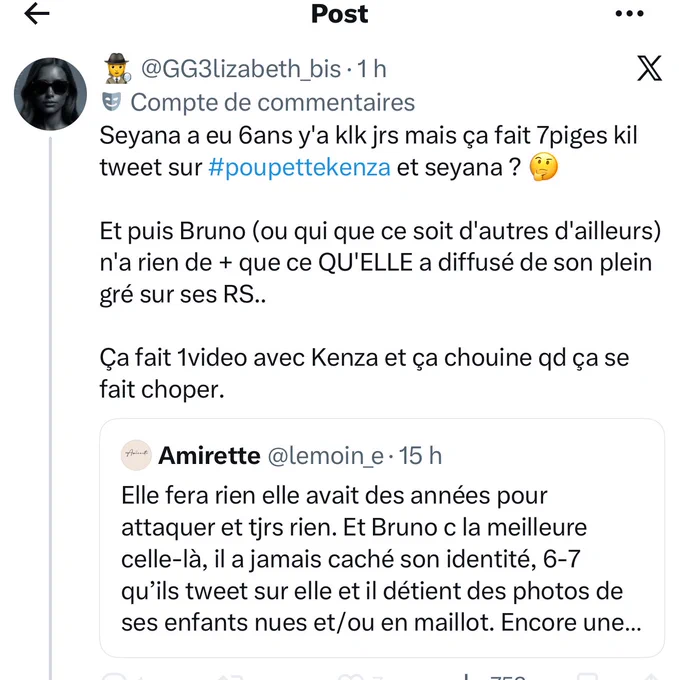Viewport: 679px width, 680px height.
Task: Open the #poupettekenza hashtag
Action: click(x=299, y=167)
